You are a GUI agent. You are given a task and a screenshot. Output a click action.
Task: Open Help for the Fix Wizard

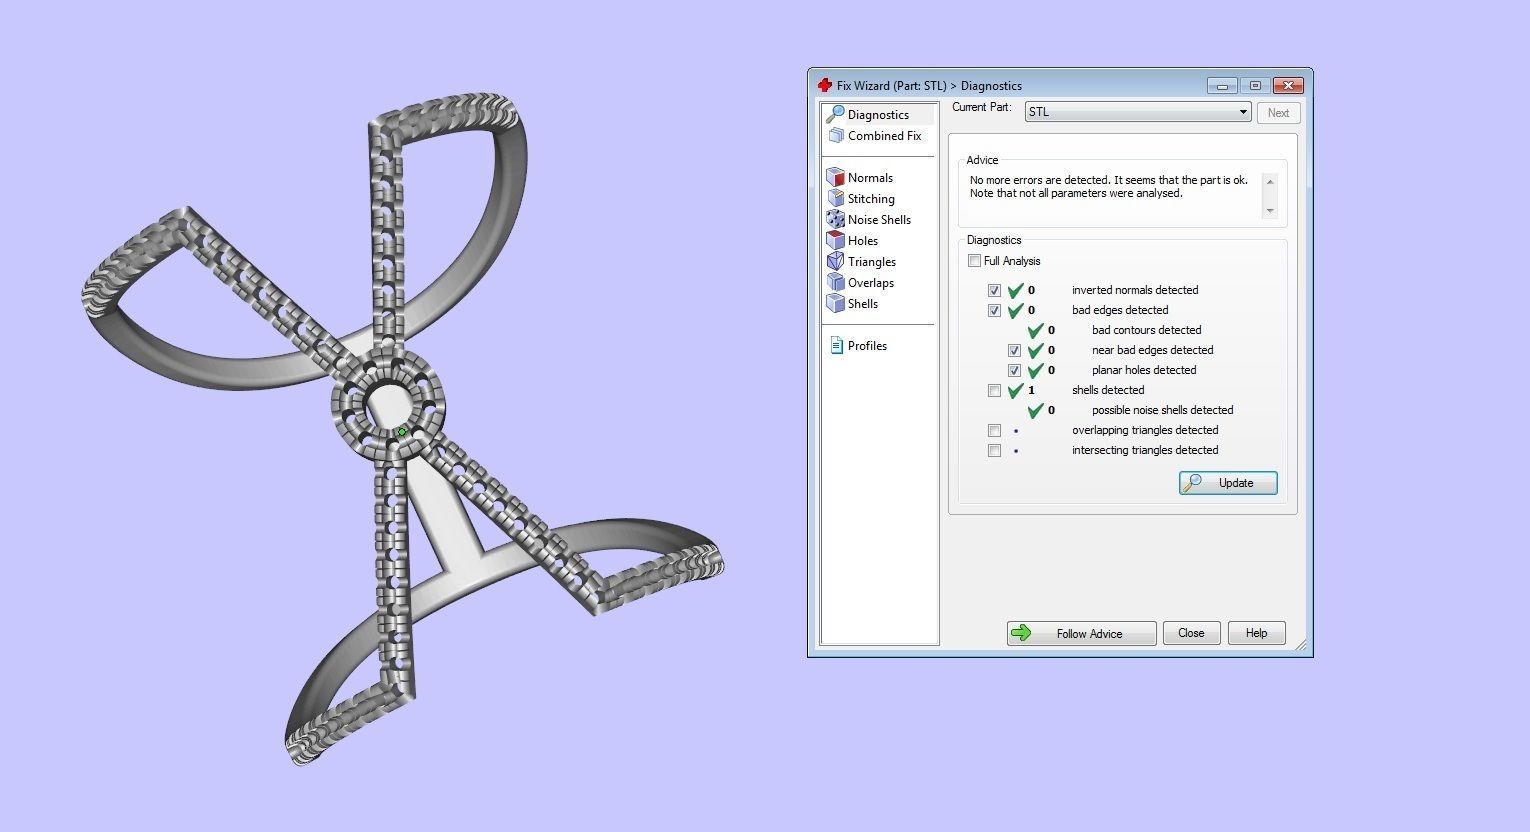pos(1256,633)
